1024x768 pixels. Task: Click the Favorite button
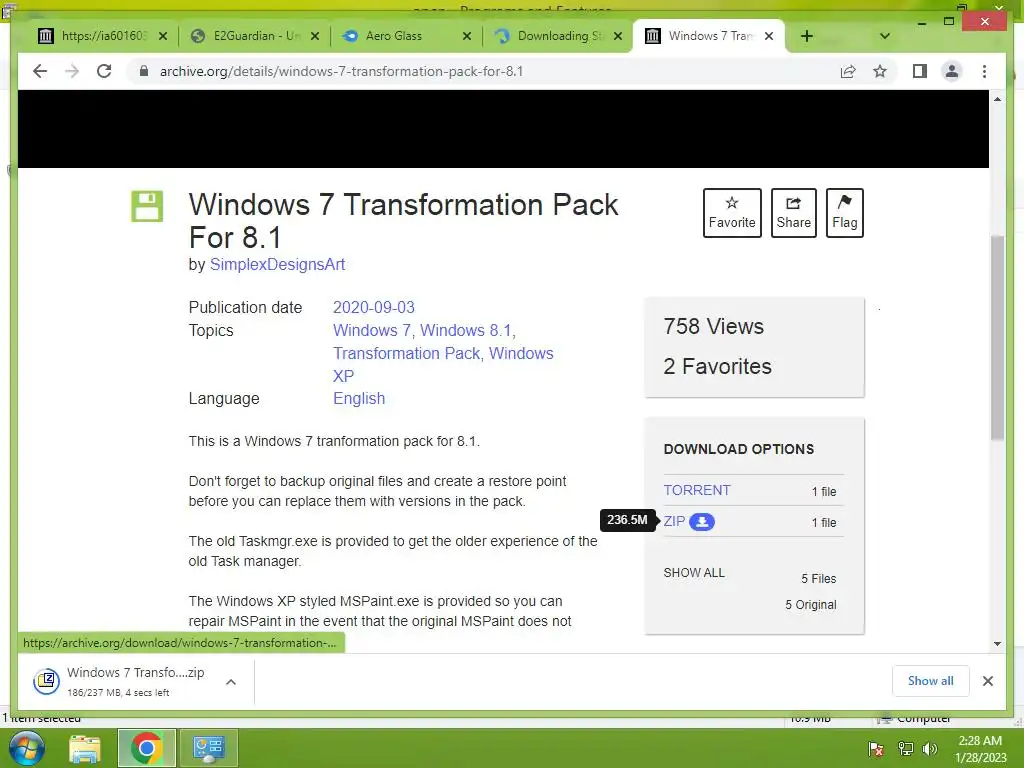[x=732, y=213]
